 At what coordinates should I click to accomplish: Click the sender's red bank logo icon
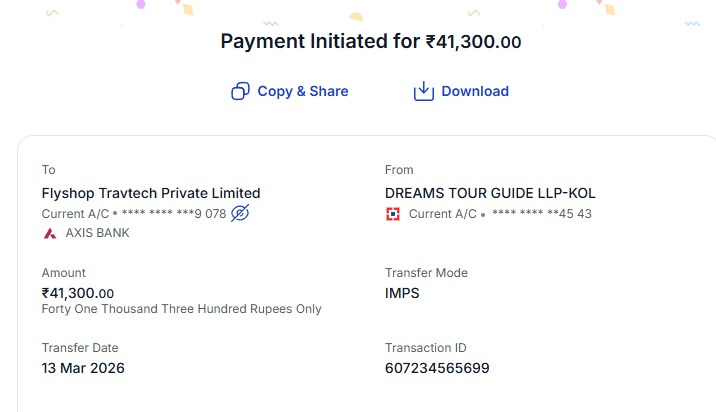(393, 213)
